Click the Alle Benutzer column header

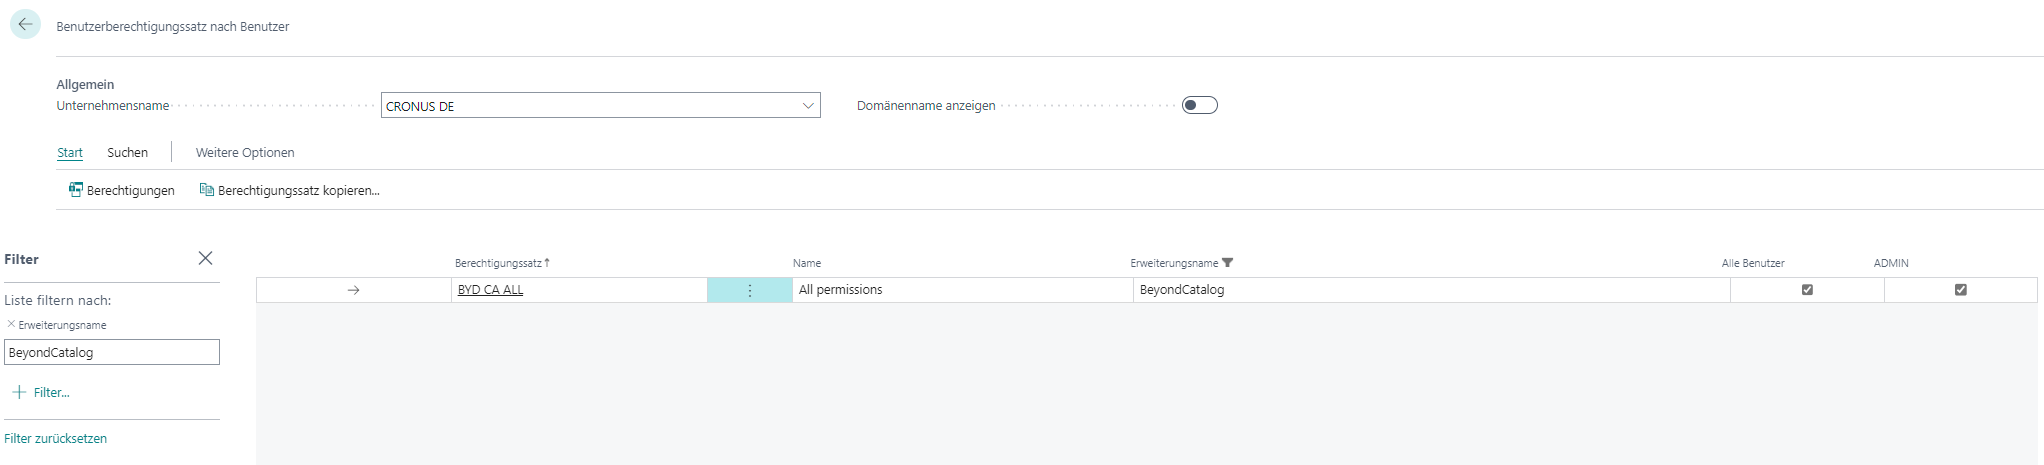coord(1753,263)
